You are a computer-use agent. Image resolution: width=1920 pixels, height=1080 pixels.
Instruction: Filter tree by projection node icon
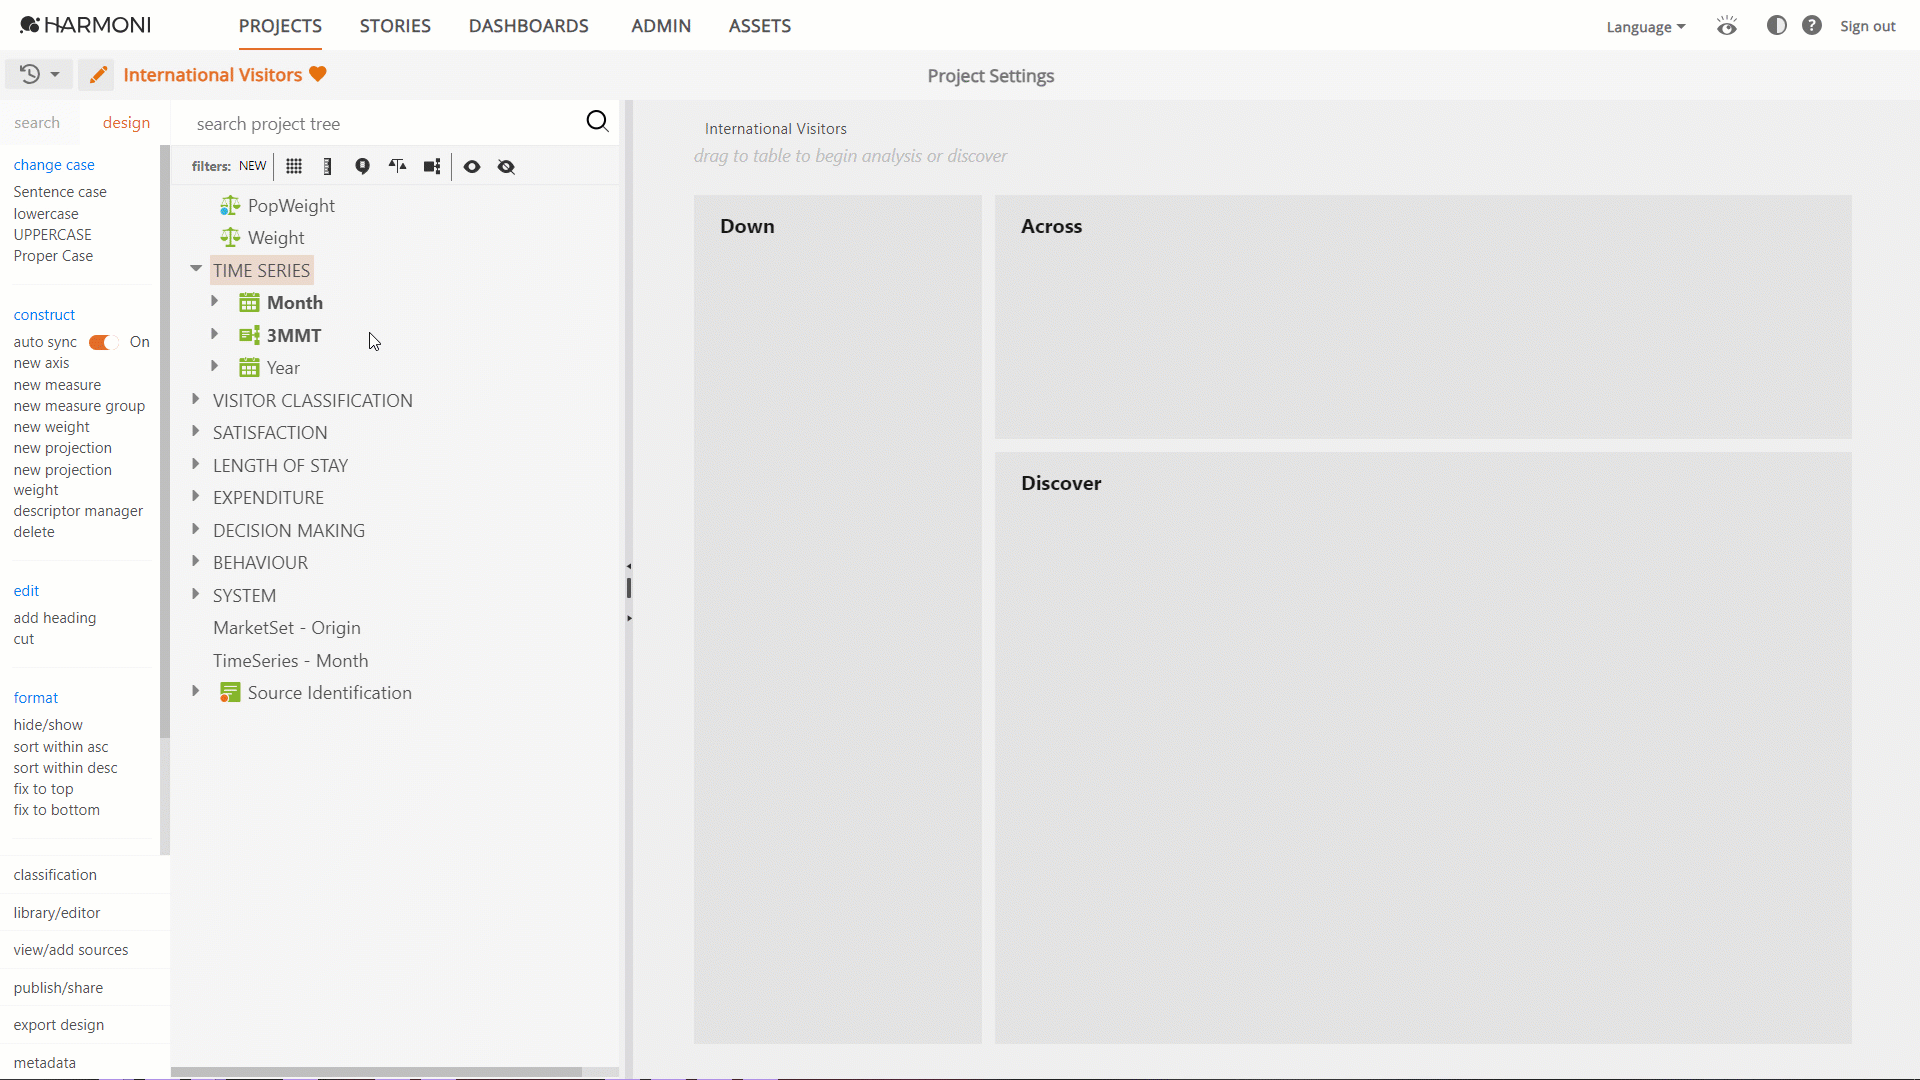pos(432,166)
